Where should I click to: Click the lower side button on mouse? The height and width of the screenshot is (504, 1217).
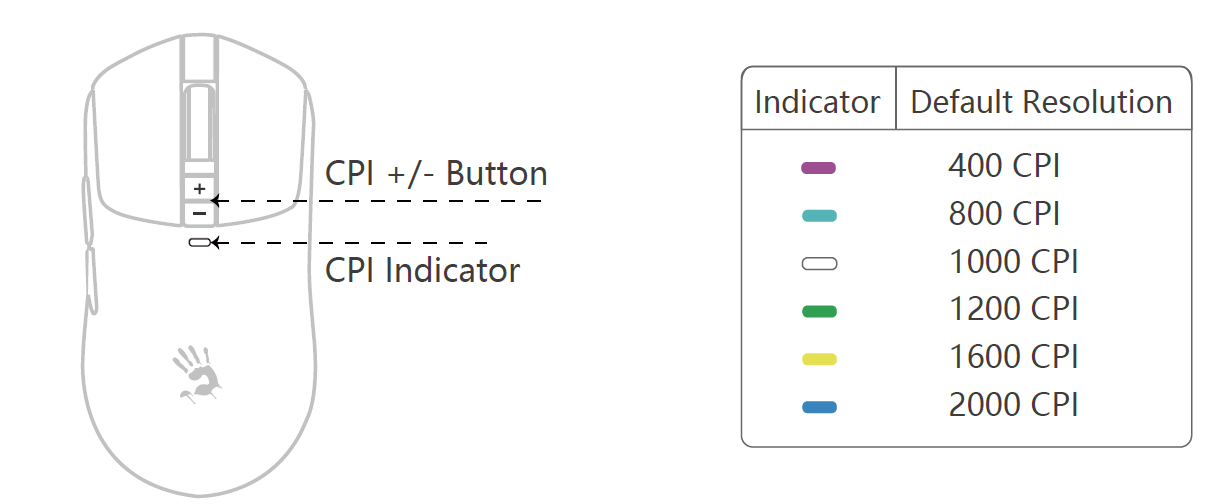point(90,282)
